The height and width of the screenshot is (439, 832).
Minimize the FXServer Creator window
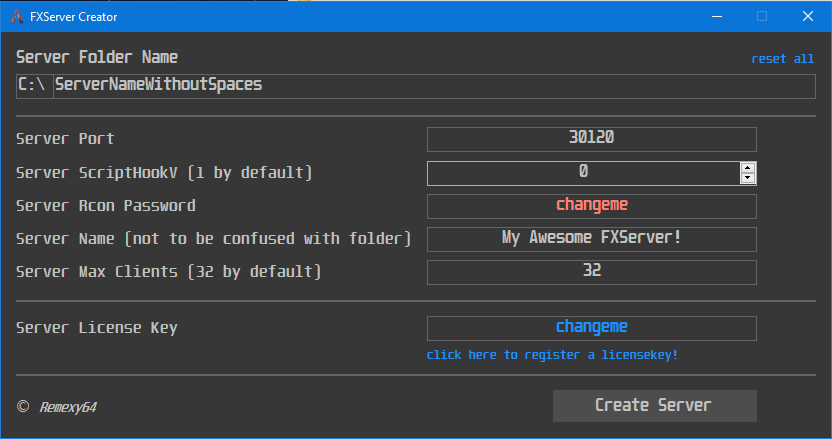pos(717,16)
